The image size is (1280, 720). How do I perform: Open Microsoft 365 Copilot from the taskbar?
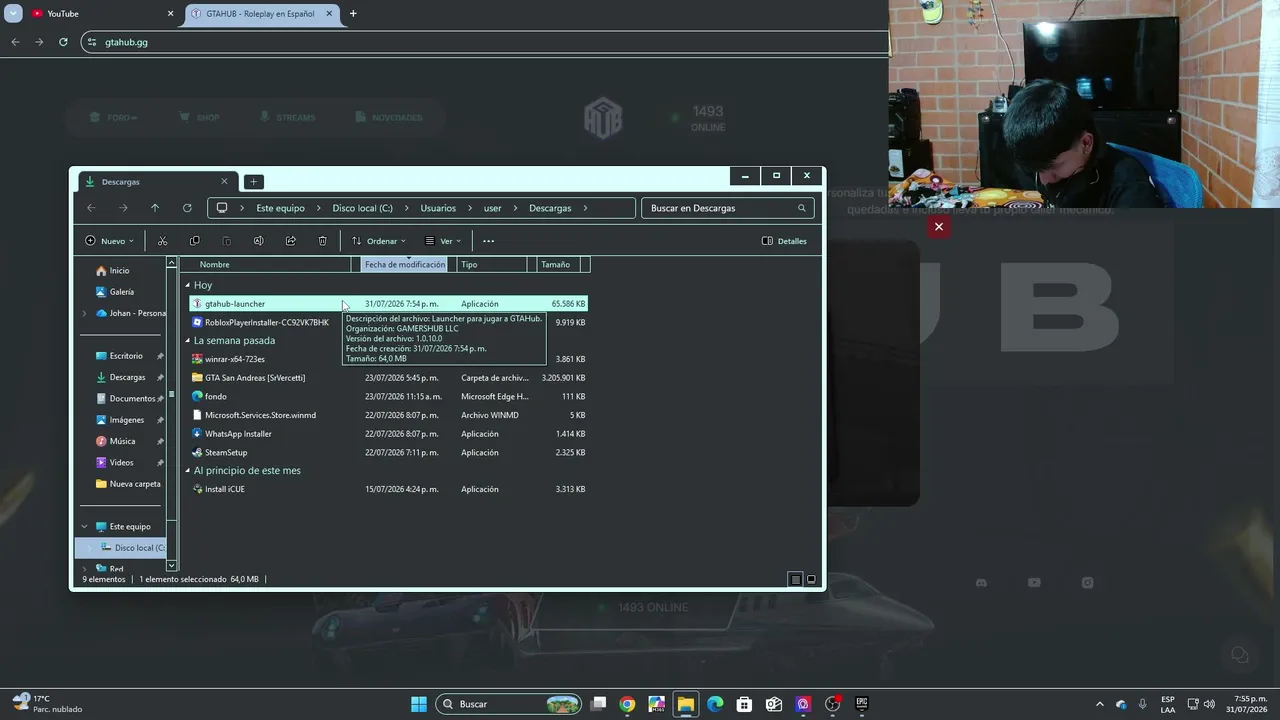pyautogui.click(x=656, y=704)
